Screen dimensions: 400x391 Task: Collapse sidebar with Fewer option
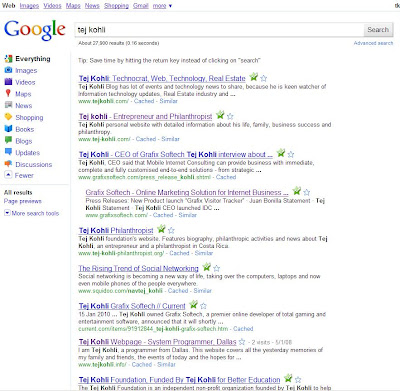(x=20, y=175)
